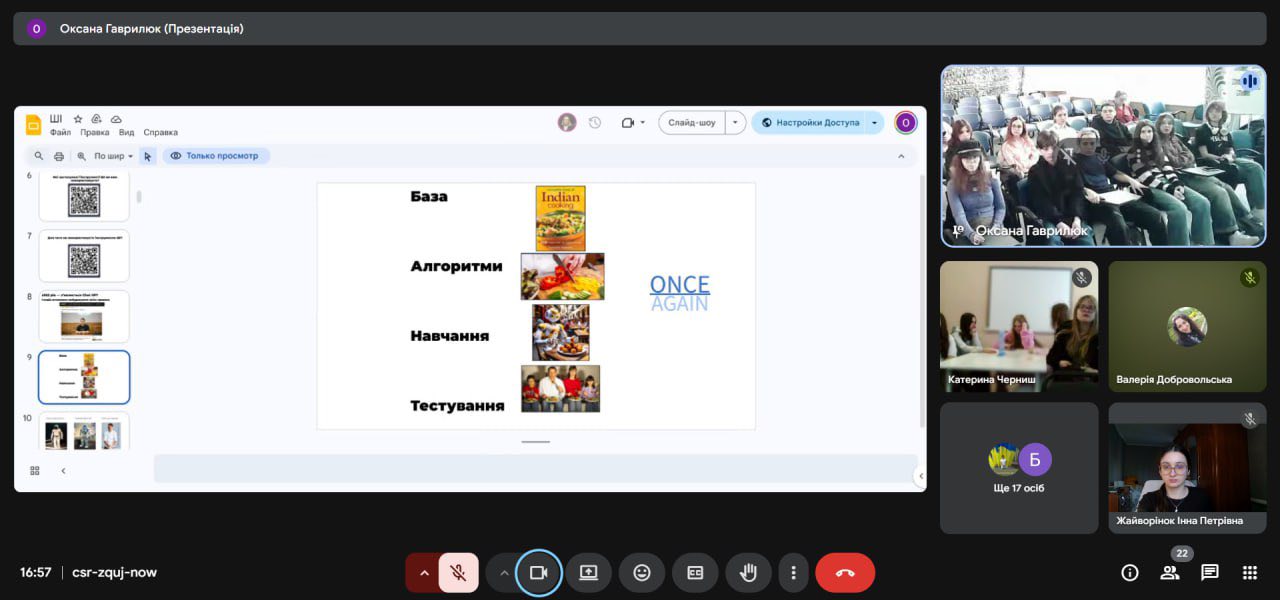Open the three-dot more options menu
Screen dimensions: 1280x600
(x=793, y=573)
